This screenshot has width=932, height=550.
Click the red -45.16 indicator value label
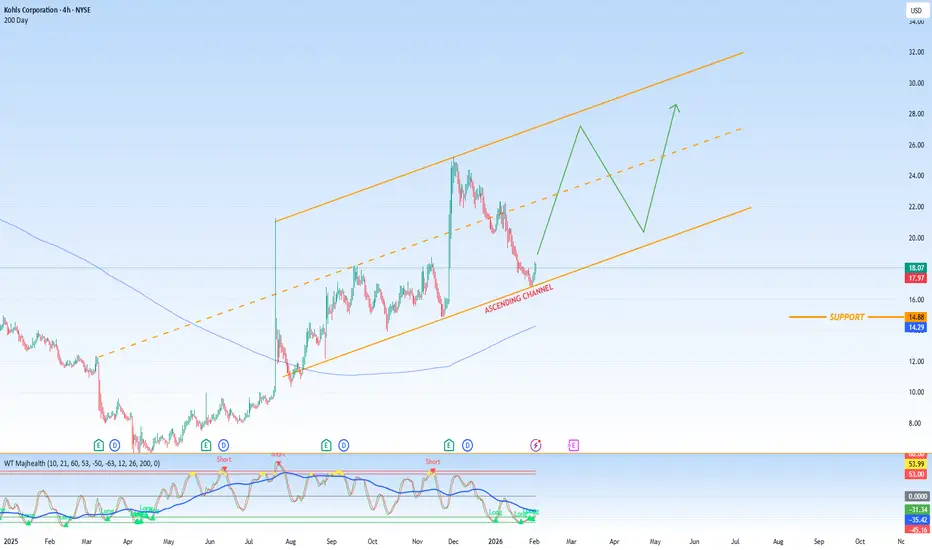click(916, 529)
